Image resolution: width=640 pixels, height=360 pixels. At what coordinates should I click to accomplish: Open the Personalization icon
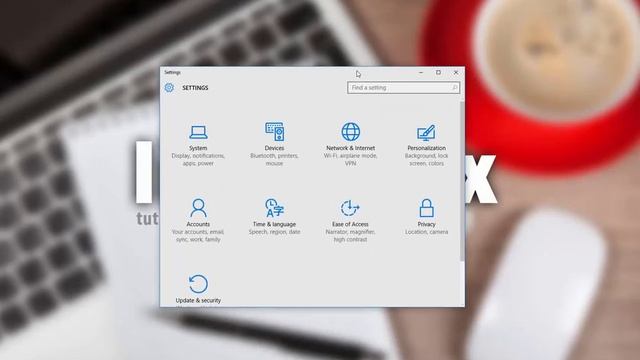[x=426, y=132]
